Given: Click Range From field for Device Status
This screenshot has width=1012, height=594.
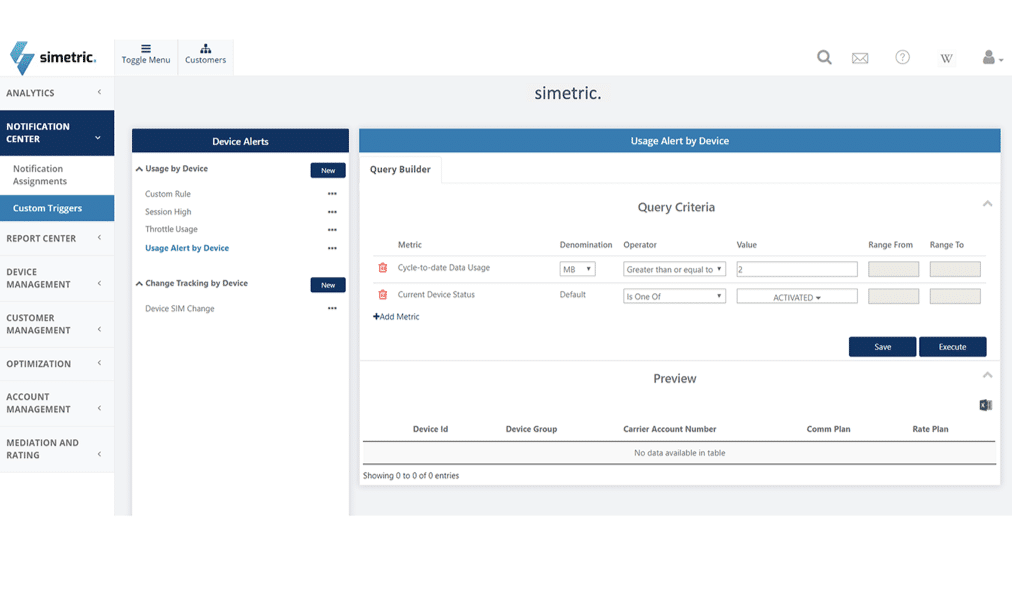Looking at the screenshot, I should [893, 296].
